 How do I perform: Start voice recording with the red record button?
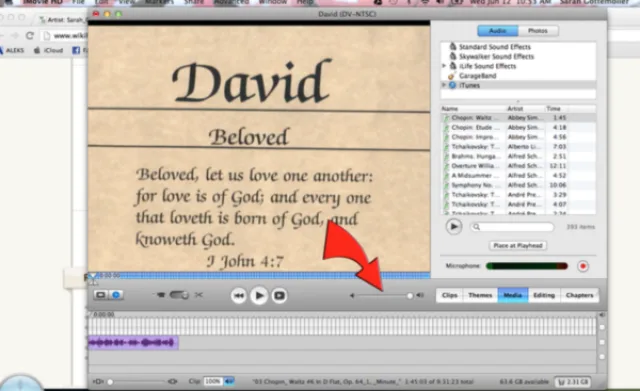point(583,266)
